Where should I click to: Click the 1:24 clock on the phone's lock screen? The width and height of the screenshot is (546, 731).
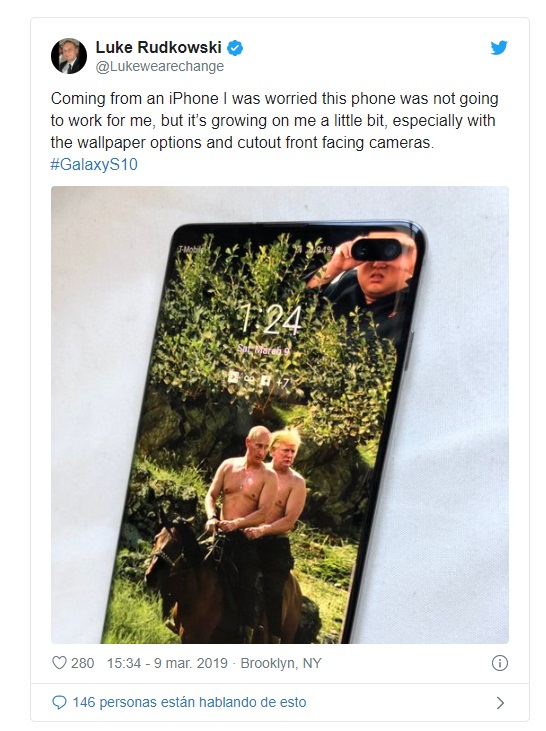271,319
